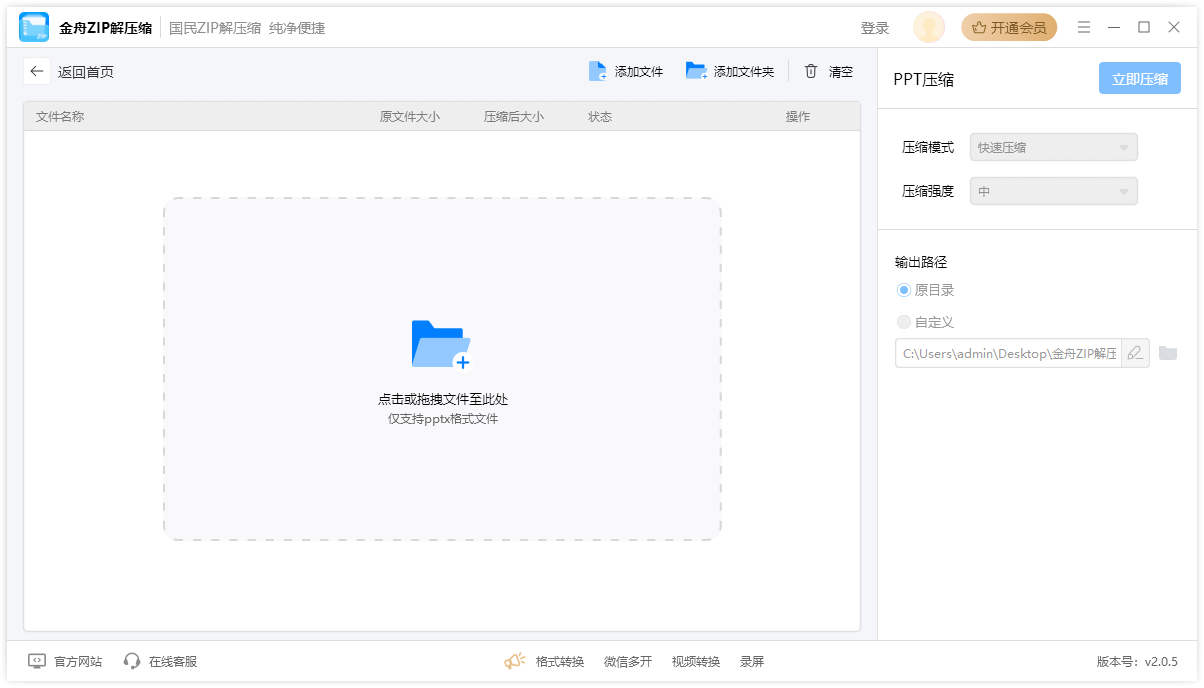Open the output folder browse icon
Image resolution: width=1204 pixels, height=688 pixels.
tap(1168, 353)
